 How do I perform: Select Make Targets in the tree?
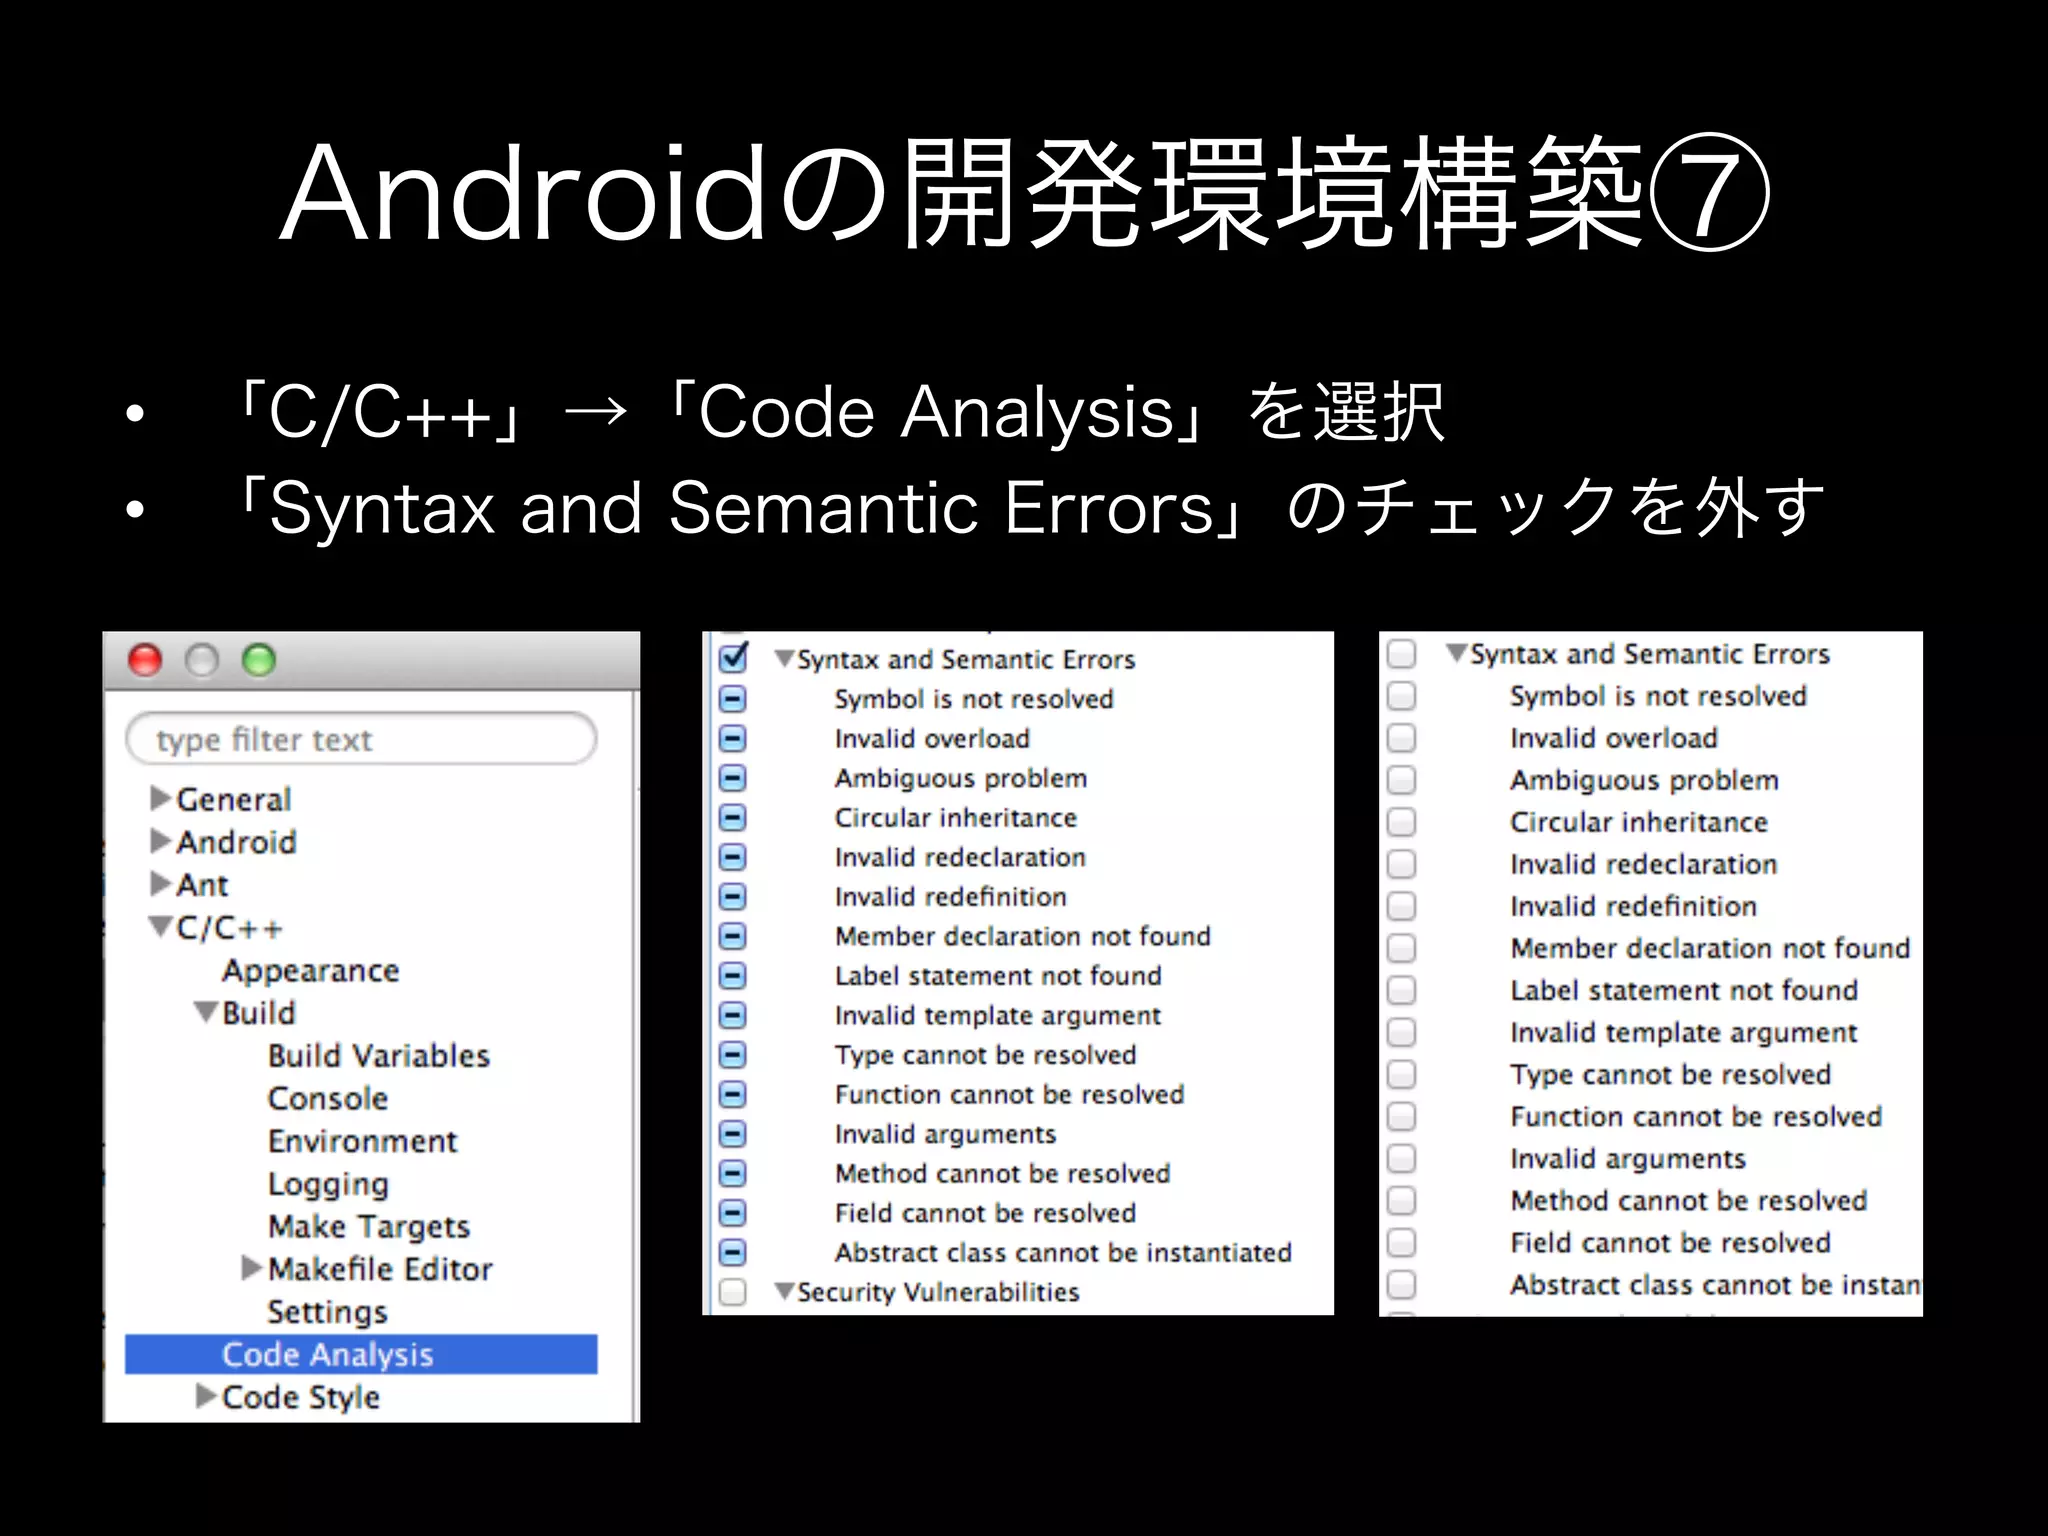pos(369,1227)
